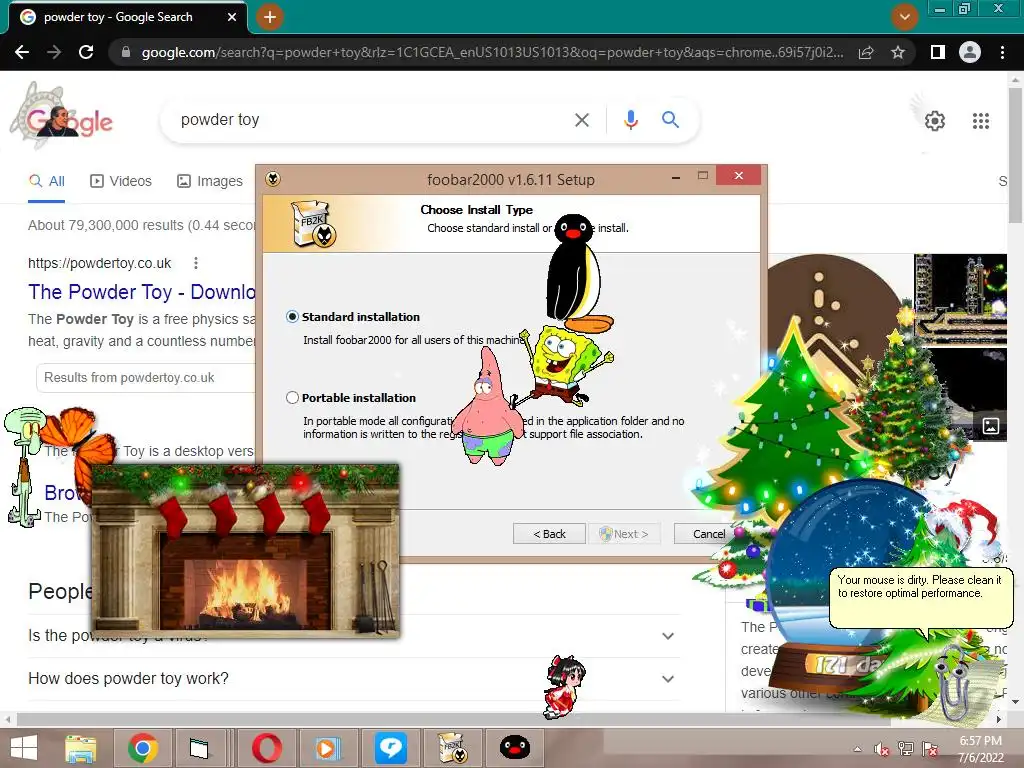Bookmark this page with the star icon
This screenshot has width=1024, height=768.
pos(898,52)
